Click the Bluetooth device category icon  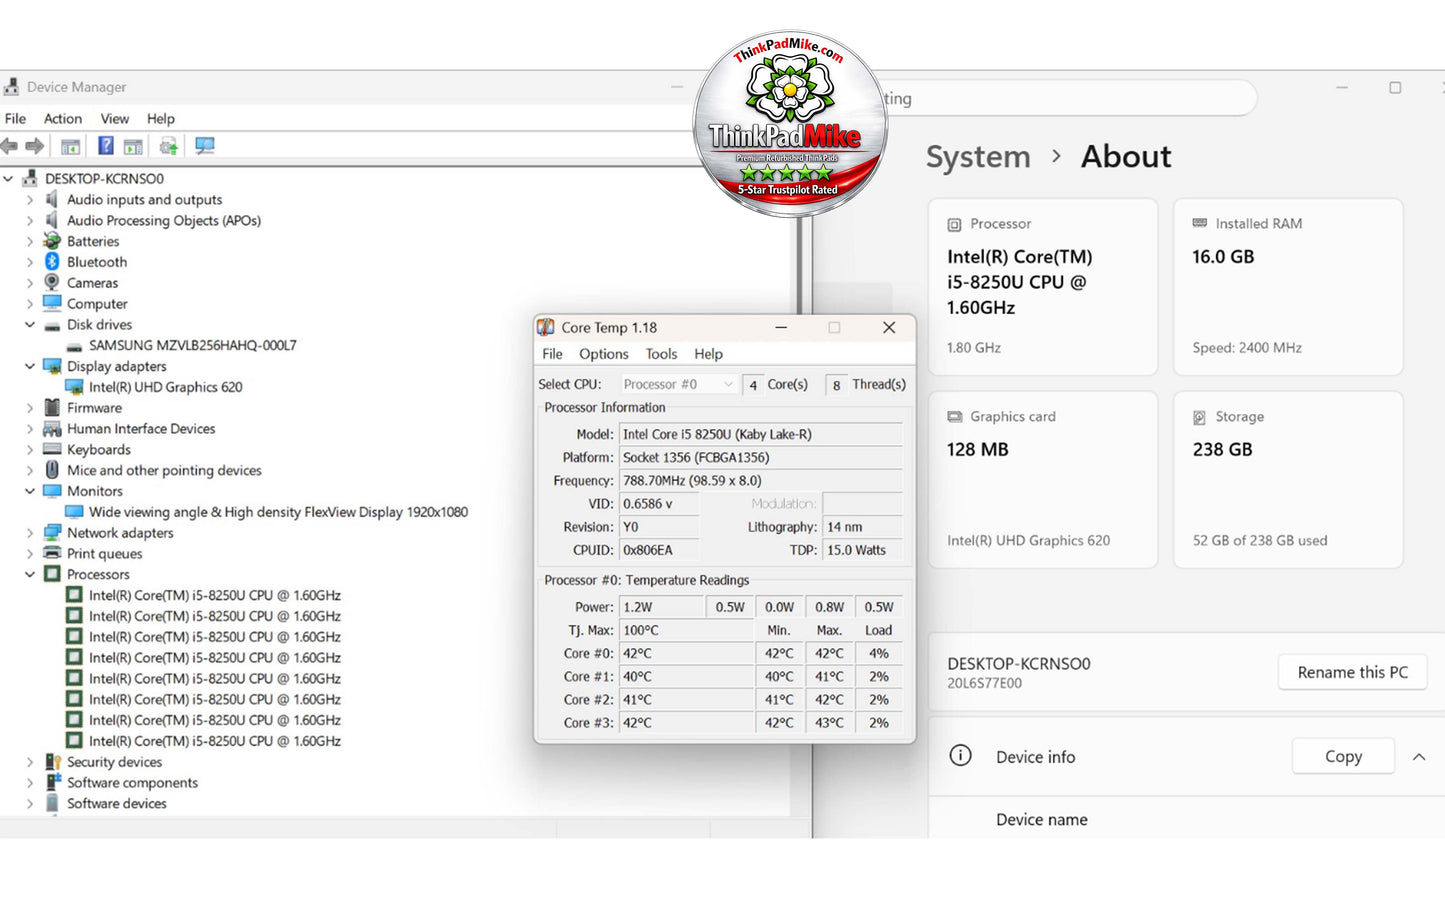pos(52,262)
